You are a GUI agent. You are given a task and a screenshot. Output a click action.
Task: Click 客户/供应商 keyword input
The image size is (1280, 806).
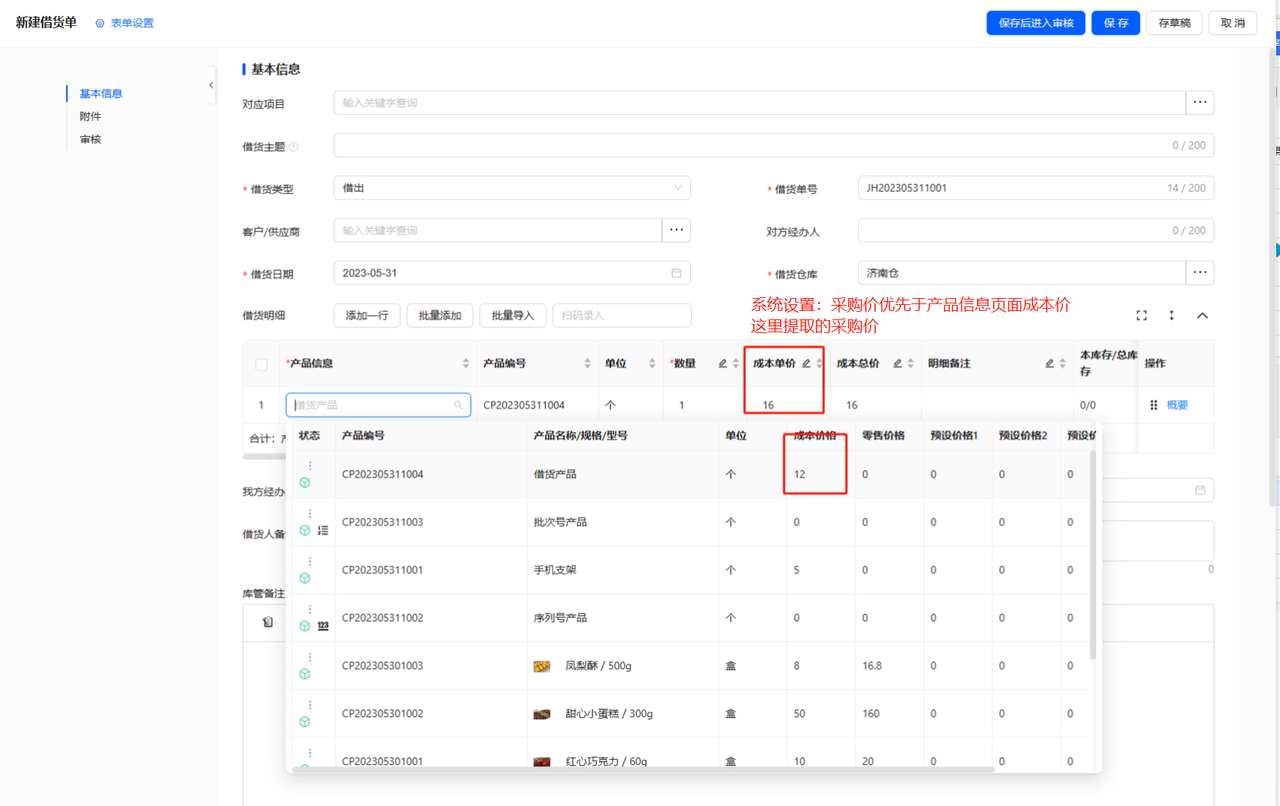pyautogui.click(x=497, y=231)
